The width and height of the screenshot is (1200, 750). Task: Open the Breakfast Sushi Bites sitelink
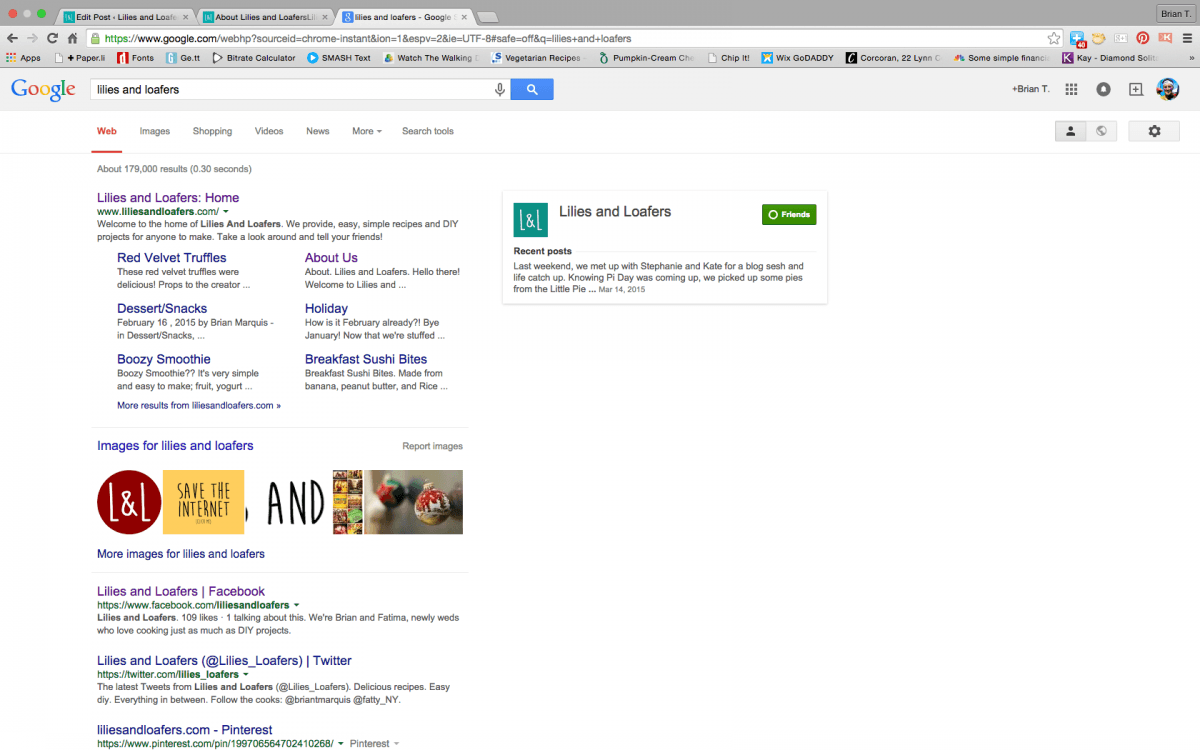[366, 359]
